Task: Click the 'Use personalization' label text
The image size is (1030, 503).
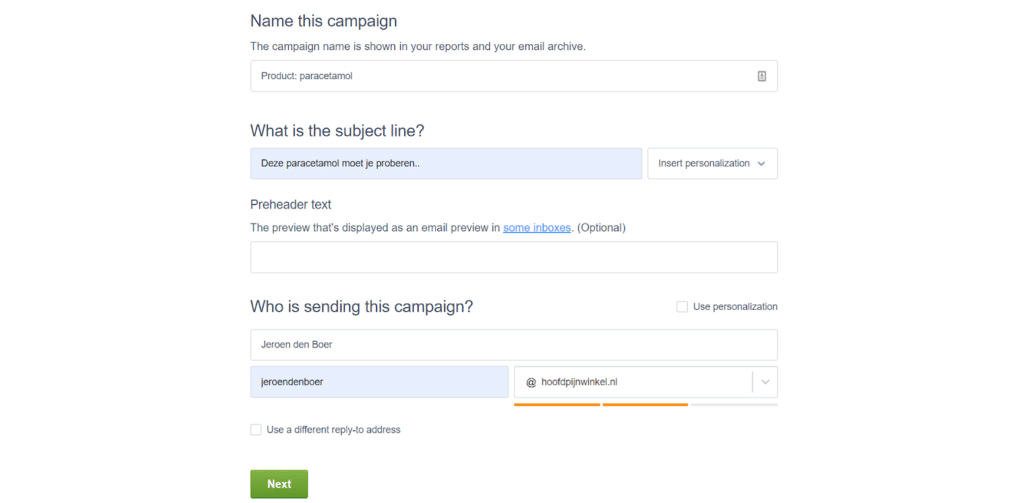Action: click(735, 307)
